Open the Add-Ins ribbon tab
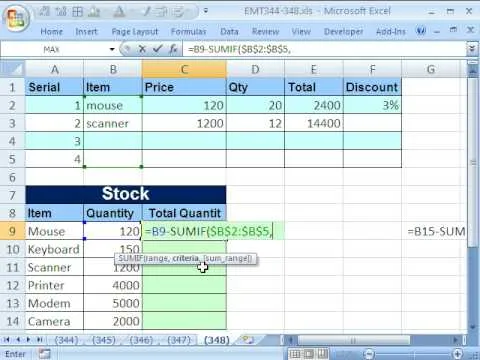Screen dimensions: 480x360 391,32
